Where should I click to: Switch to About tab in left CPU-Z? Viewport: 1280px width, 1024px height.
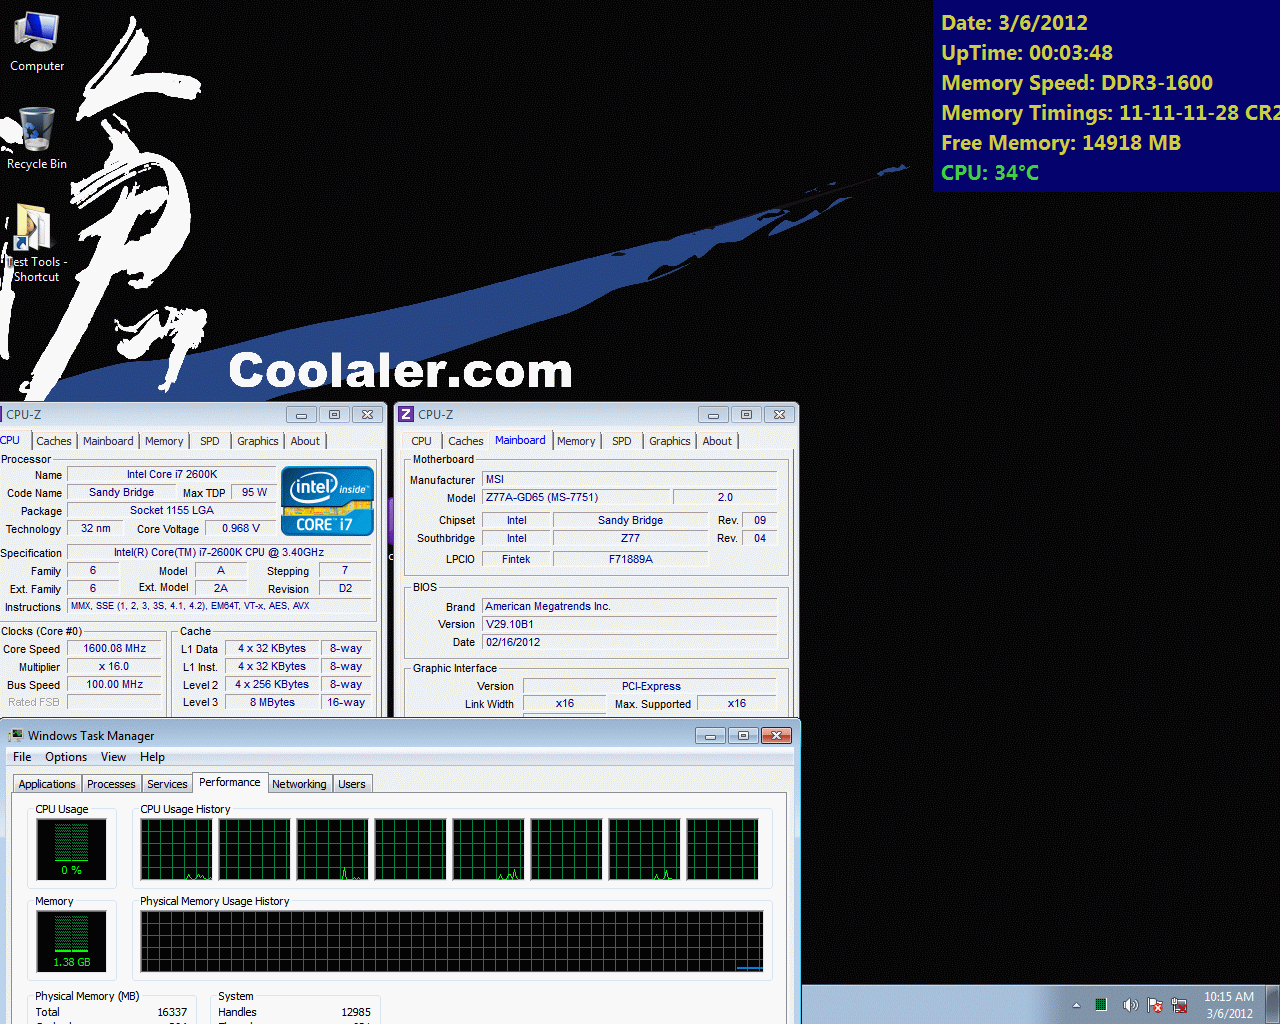[x=305, y=441]
